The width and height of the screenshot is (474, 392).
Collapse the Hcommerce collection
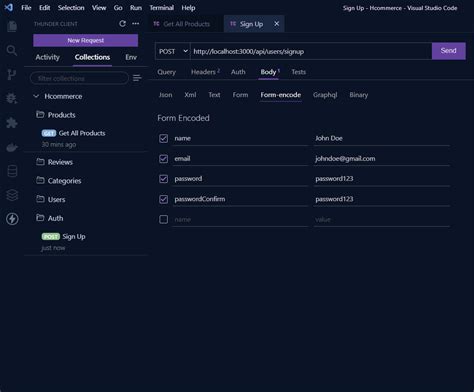click(36, 96)
